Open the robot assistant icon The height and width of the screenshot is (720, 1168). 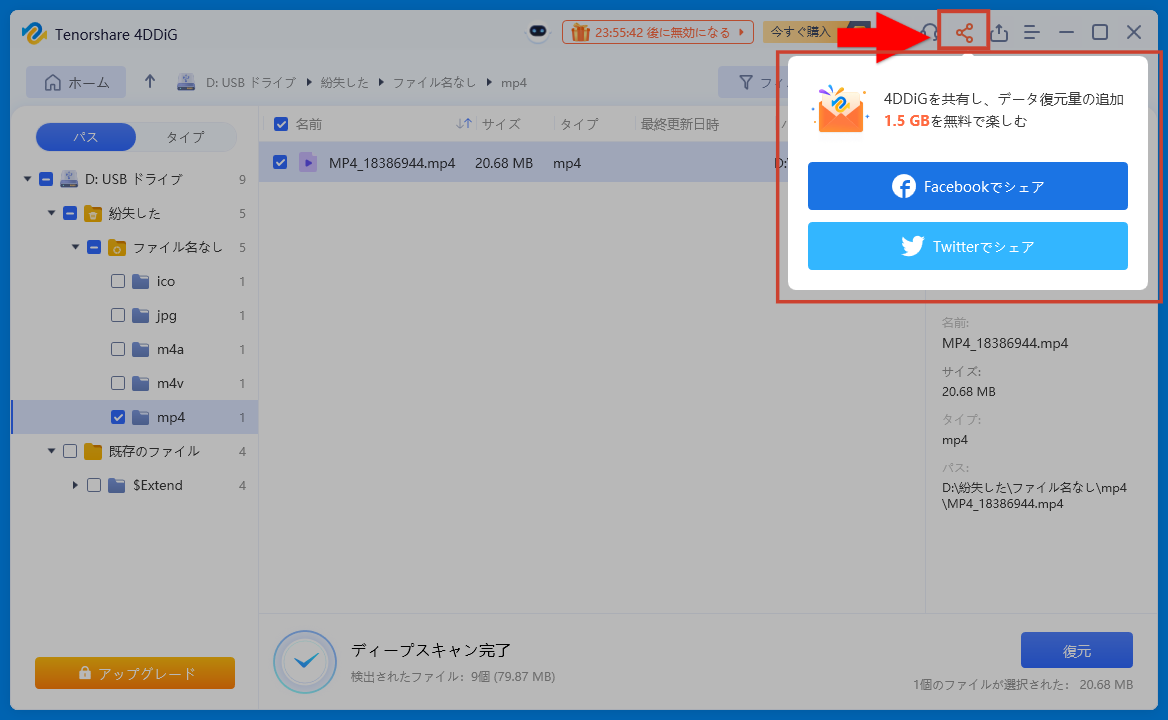click(x=538, y=32)
